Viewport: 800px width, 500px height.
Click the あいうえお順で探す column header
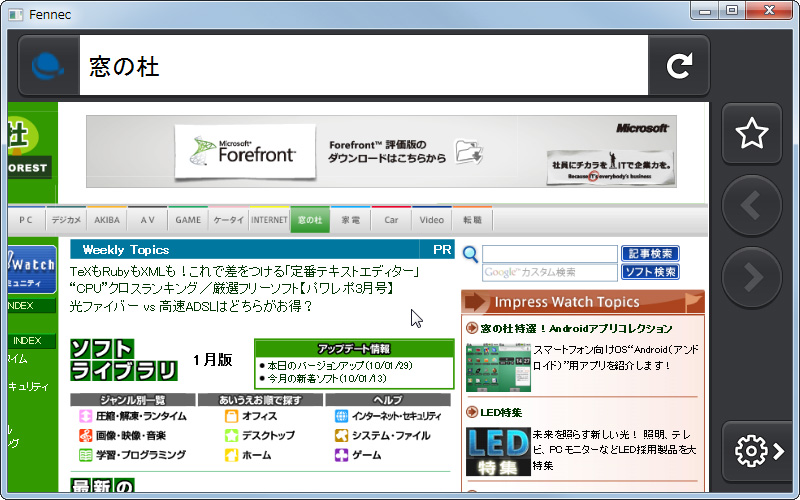[x=260, y=400]
